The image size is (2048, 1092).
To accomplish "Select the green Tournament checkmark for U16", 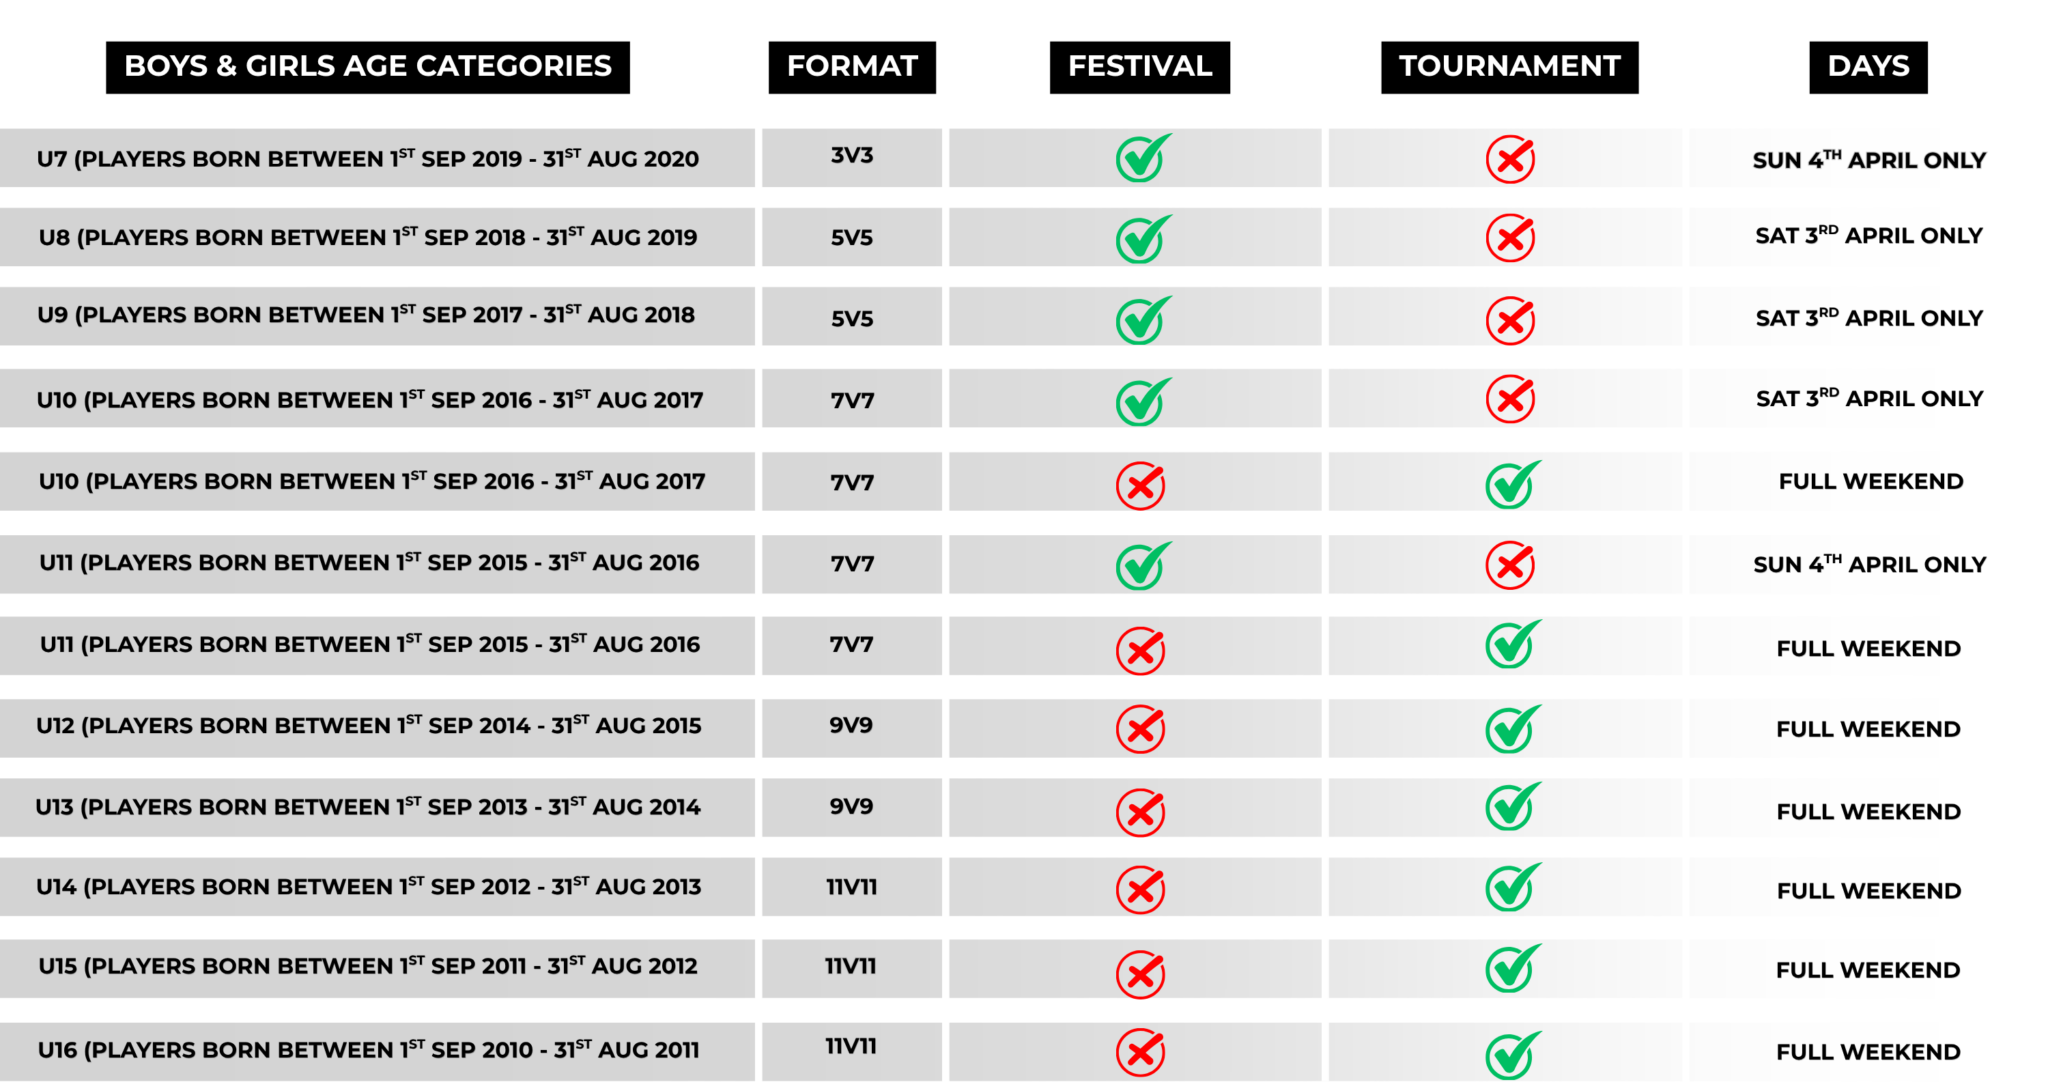I will tap(1511, 1055).
